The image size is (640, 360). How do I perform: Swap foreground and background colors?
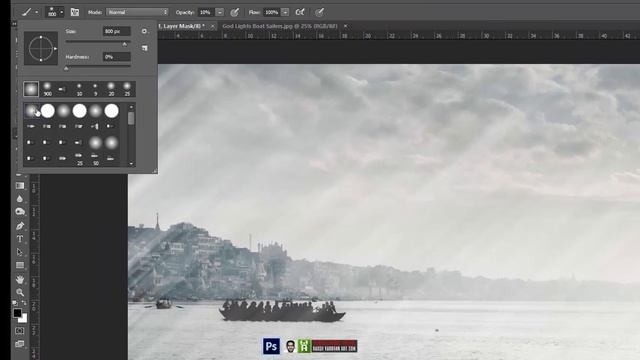[24, 303]
